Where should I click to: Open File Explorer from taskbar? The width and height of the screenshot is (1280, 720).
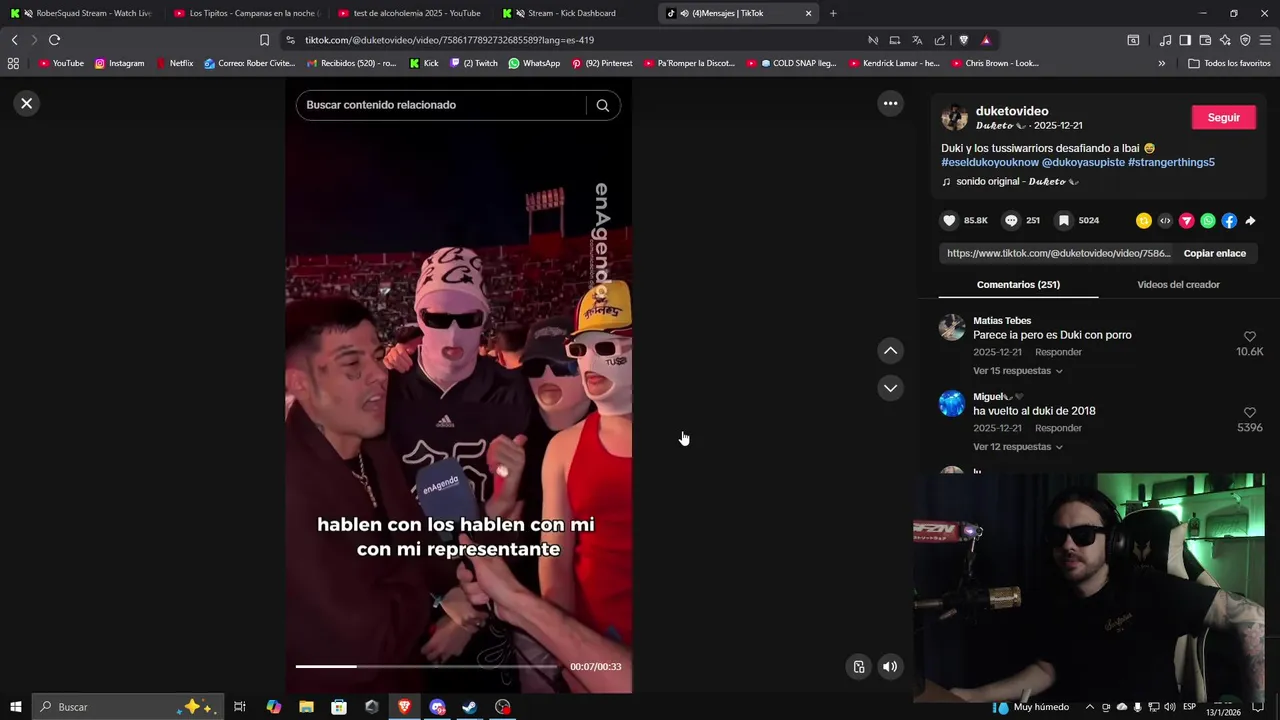point(306,707)
